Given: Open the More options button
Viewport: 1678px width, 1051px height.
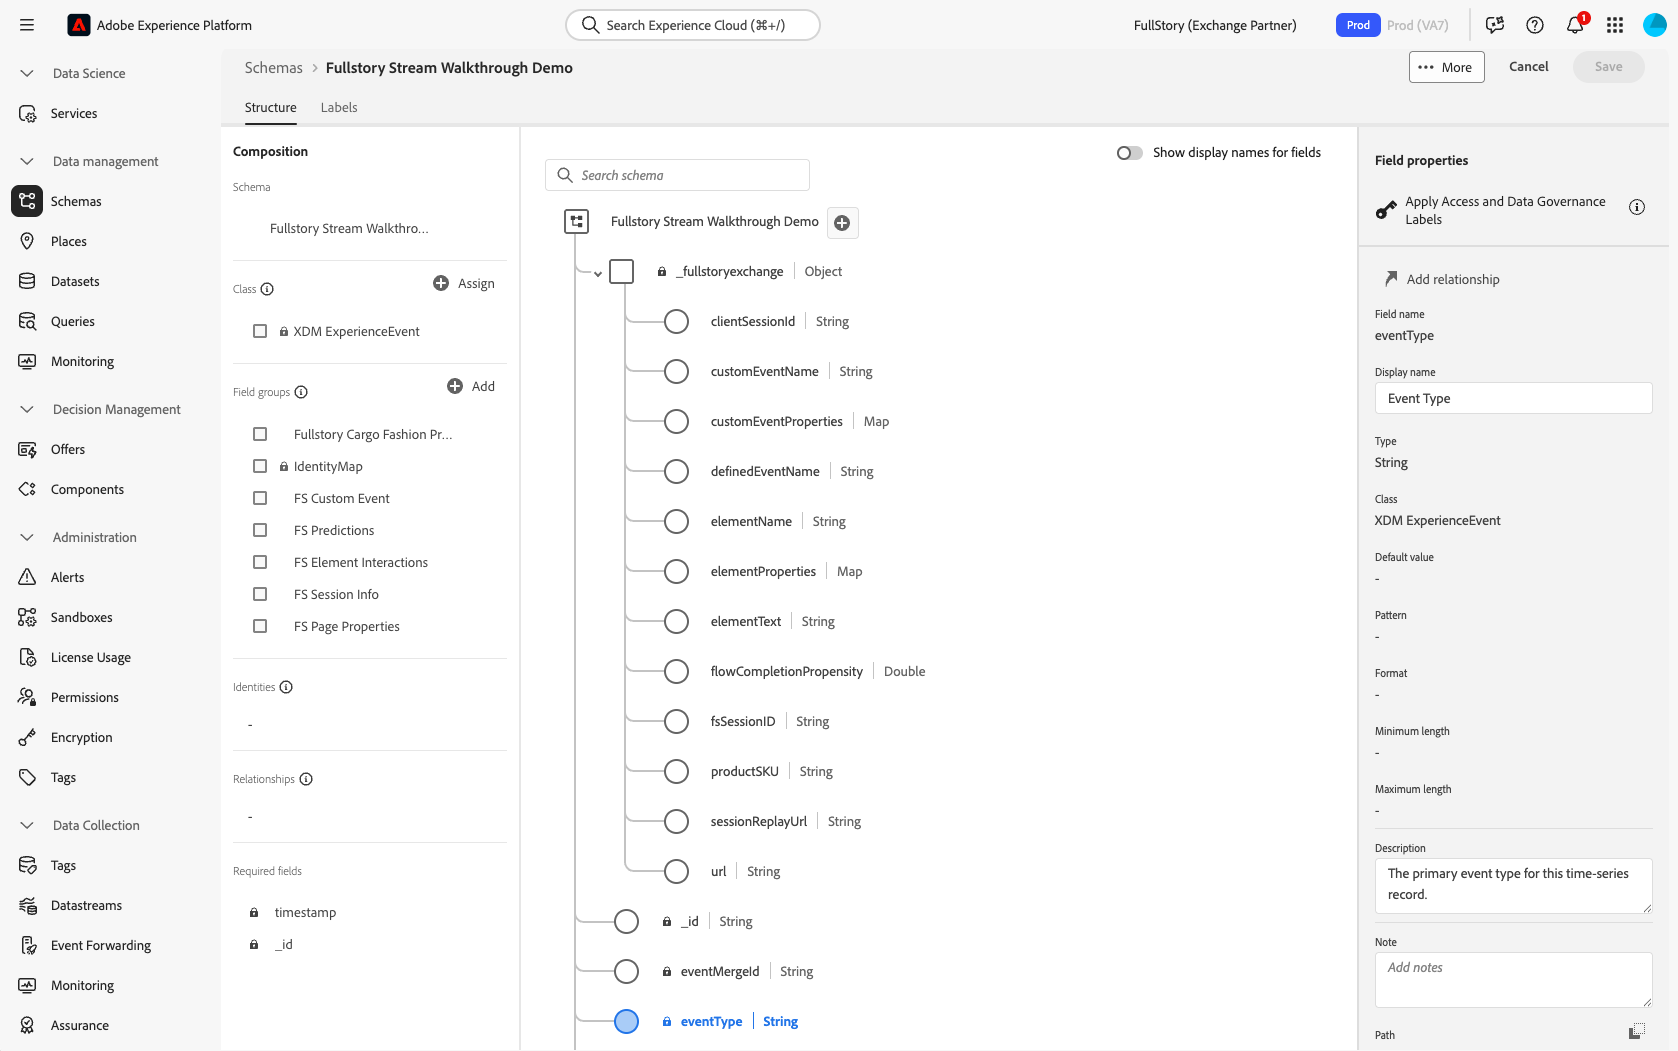Looking at the screenshot, I should pos(1446,67).
